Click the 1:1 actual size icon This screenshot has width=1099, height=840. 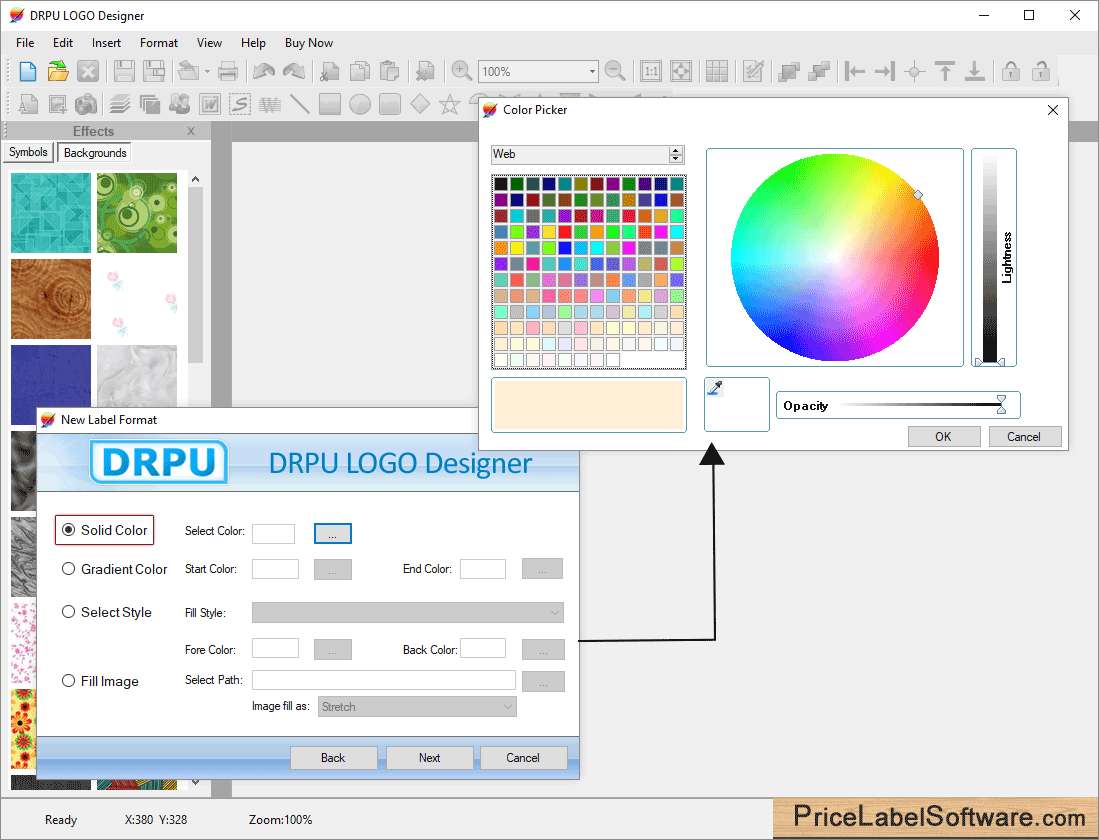pos(651,72)
